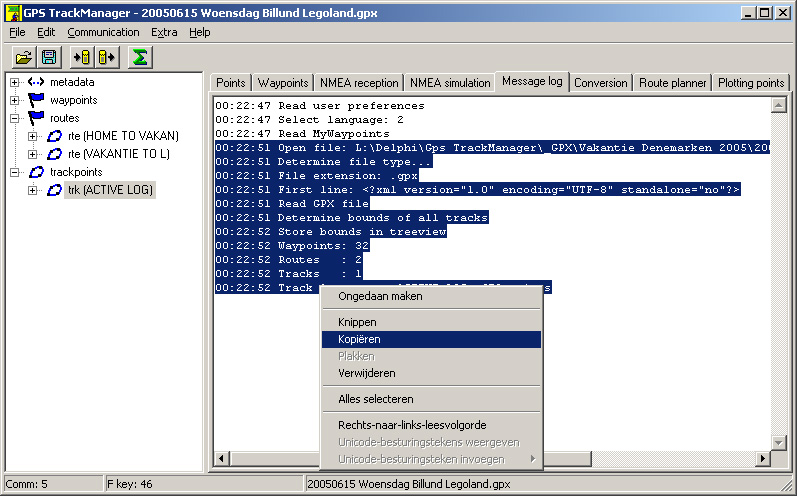Click the green sigma summary toolbar icon
797x496 pixels.
[141, 57]
